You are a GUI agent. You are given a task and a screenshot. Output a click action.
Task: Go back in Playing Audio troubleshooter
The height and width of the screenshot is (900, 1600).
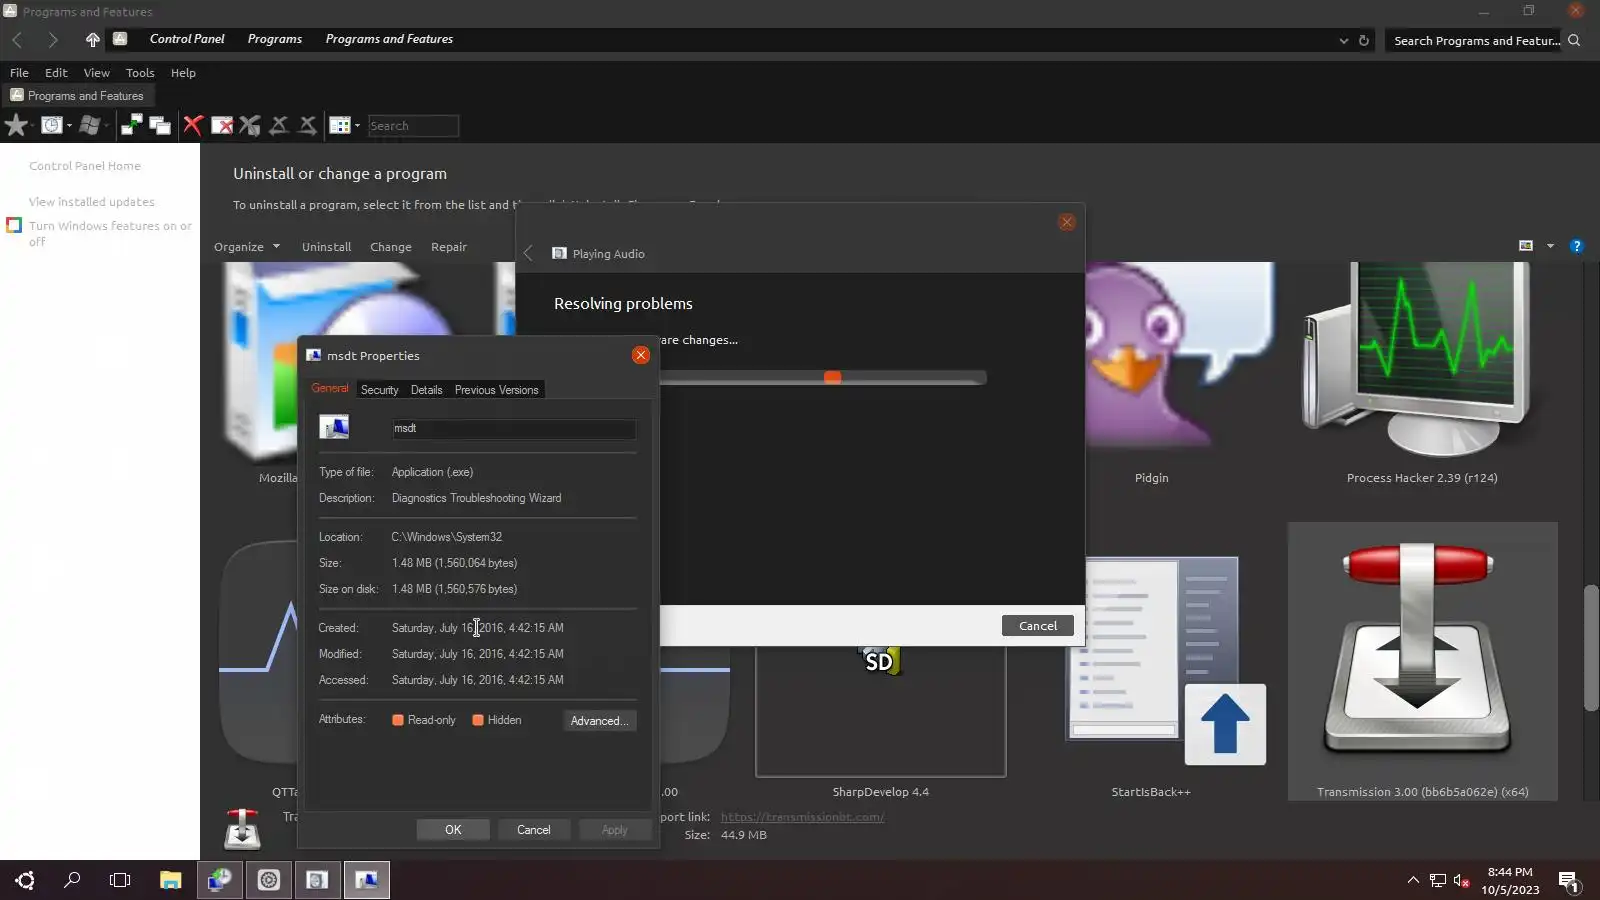click(x=528, y=253)
